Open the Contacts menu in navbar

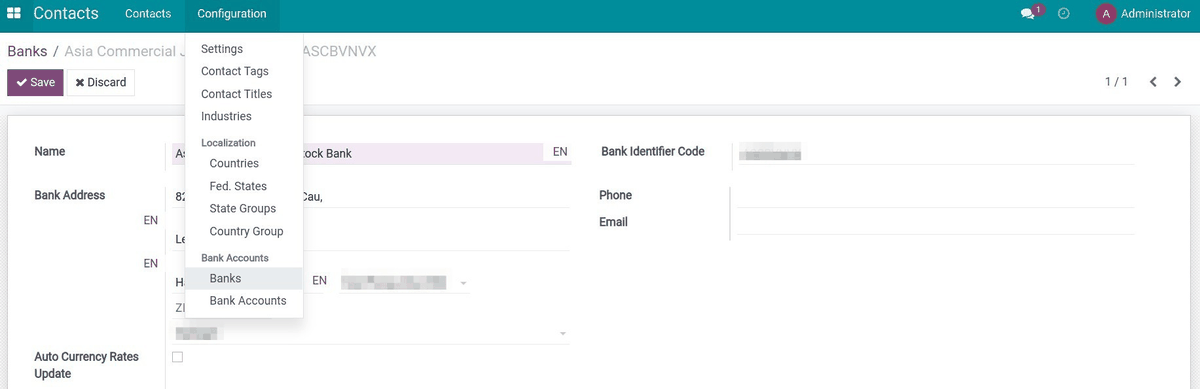(x=148, y=14)
